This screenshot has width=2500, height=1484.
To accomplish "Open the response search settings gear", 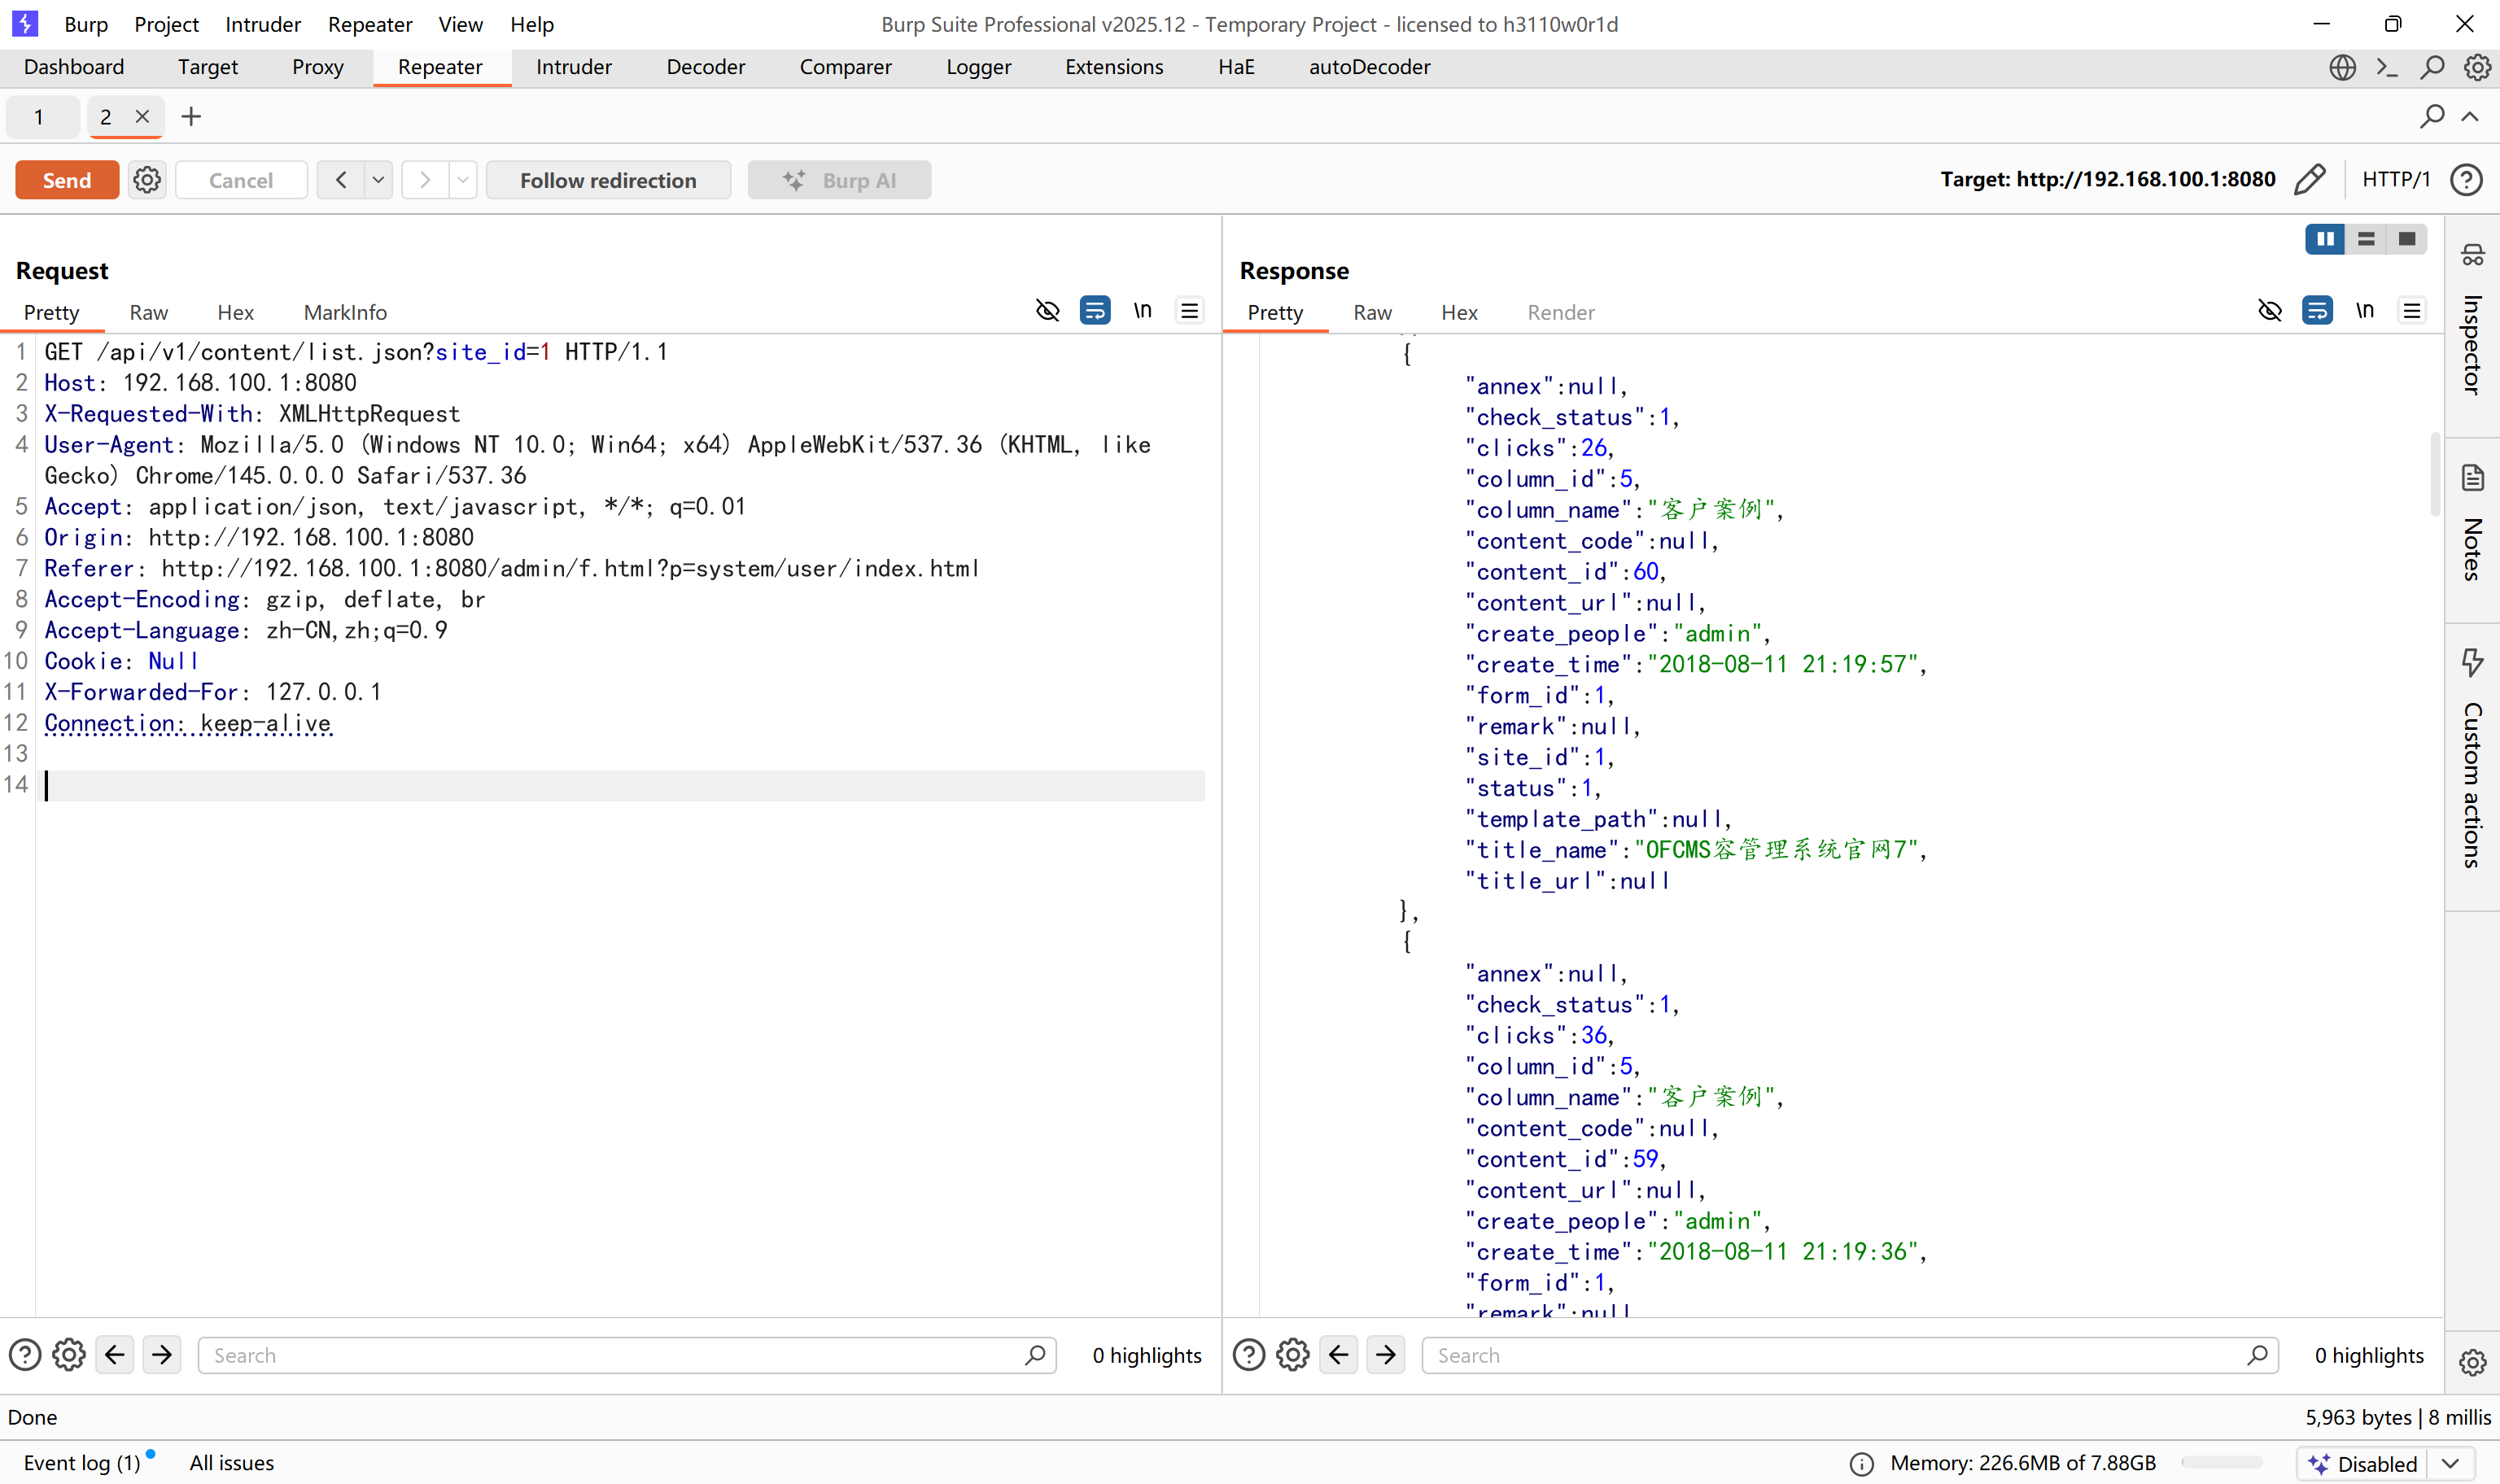I will [1293, 1355].
